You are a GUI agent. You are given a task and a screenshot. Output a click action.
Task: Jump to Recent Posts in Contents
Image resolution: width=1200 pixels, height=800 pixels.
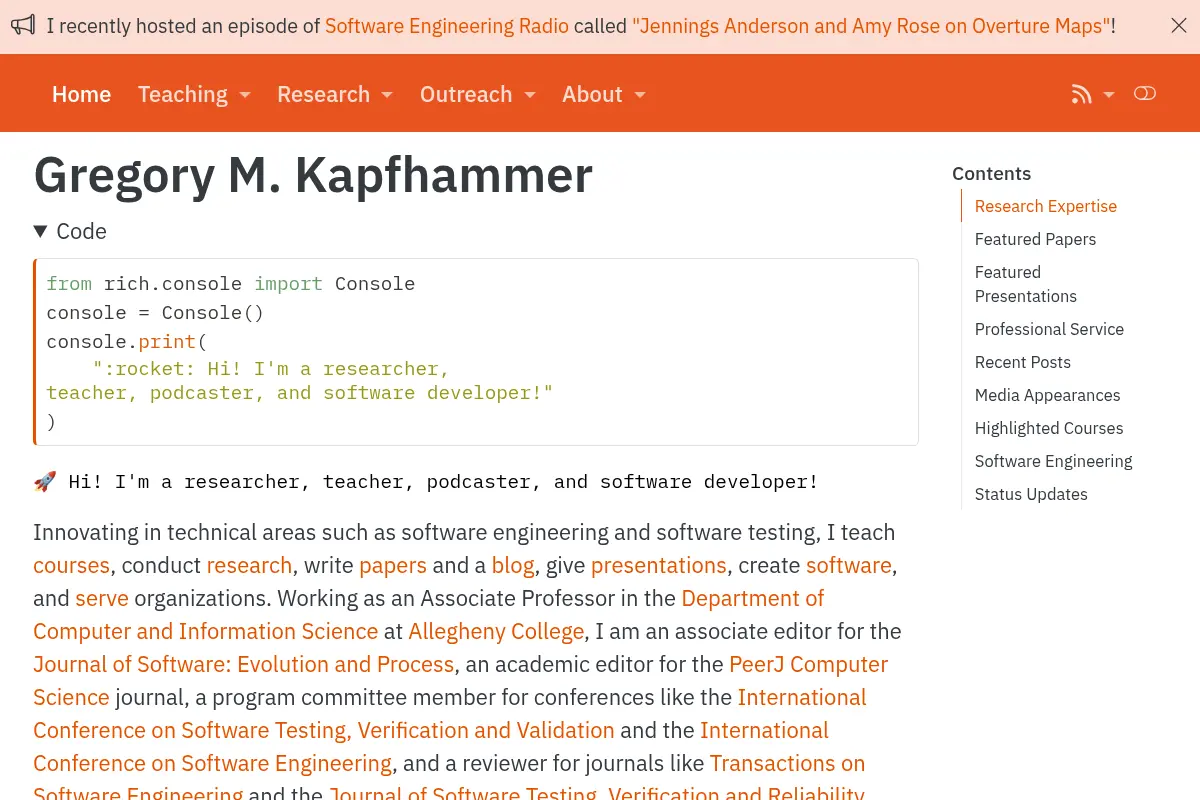click(1023, 362)
